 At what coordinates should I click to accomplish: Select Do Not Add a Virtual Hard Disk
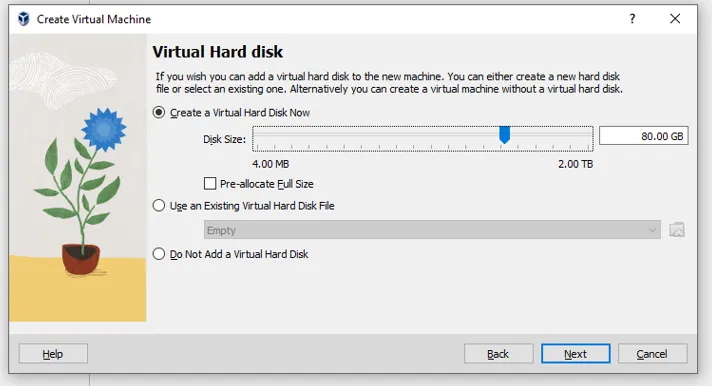click(158, 254)
